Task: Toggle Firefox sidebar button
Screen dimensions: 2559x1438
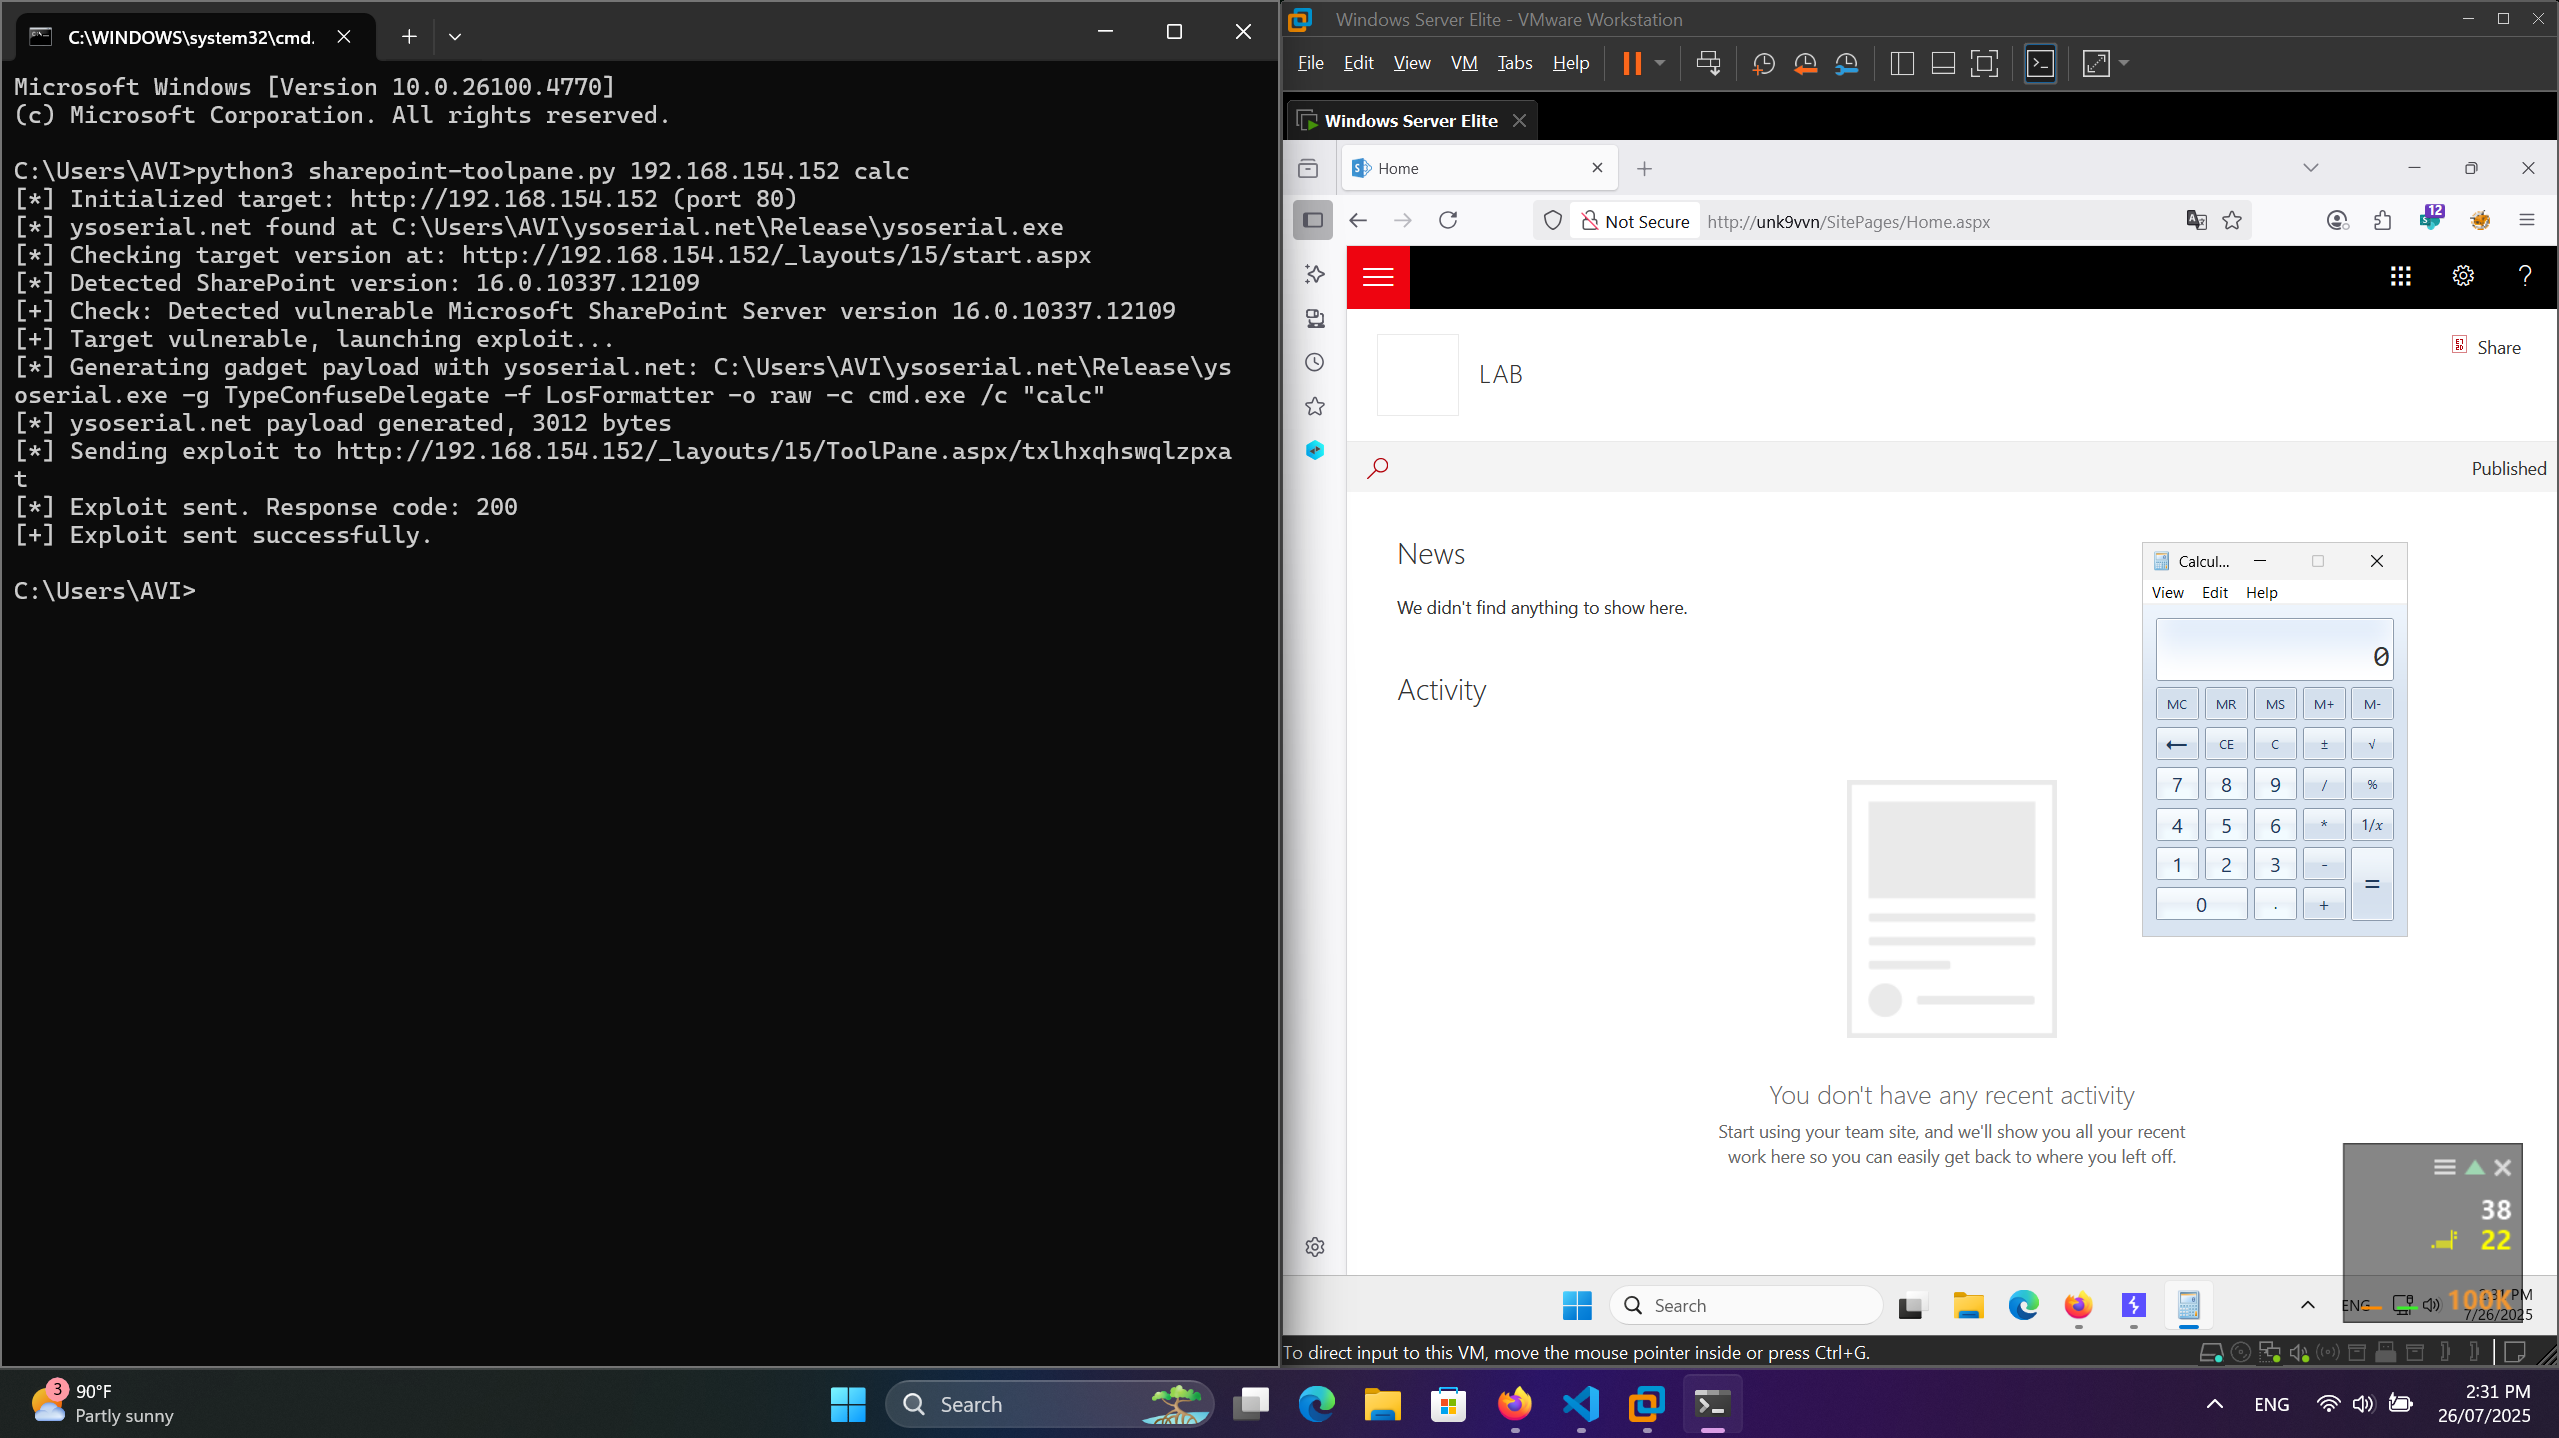Action: click(x=1313, y=220)
